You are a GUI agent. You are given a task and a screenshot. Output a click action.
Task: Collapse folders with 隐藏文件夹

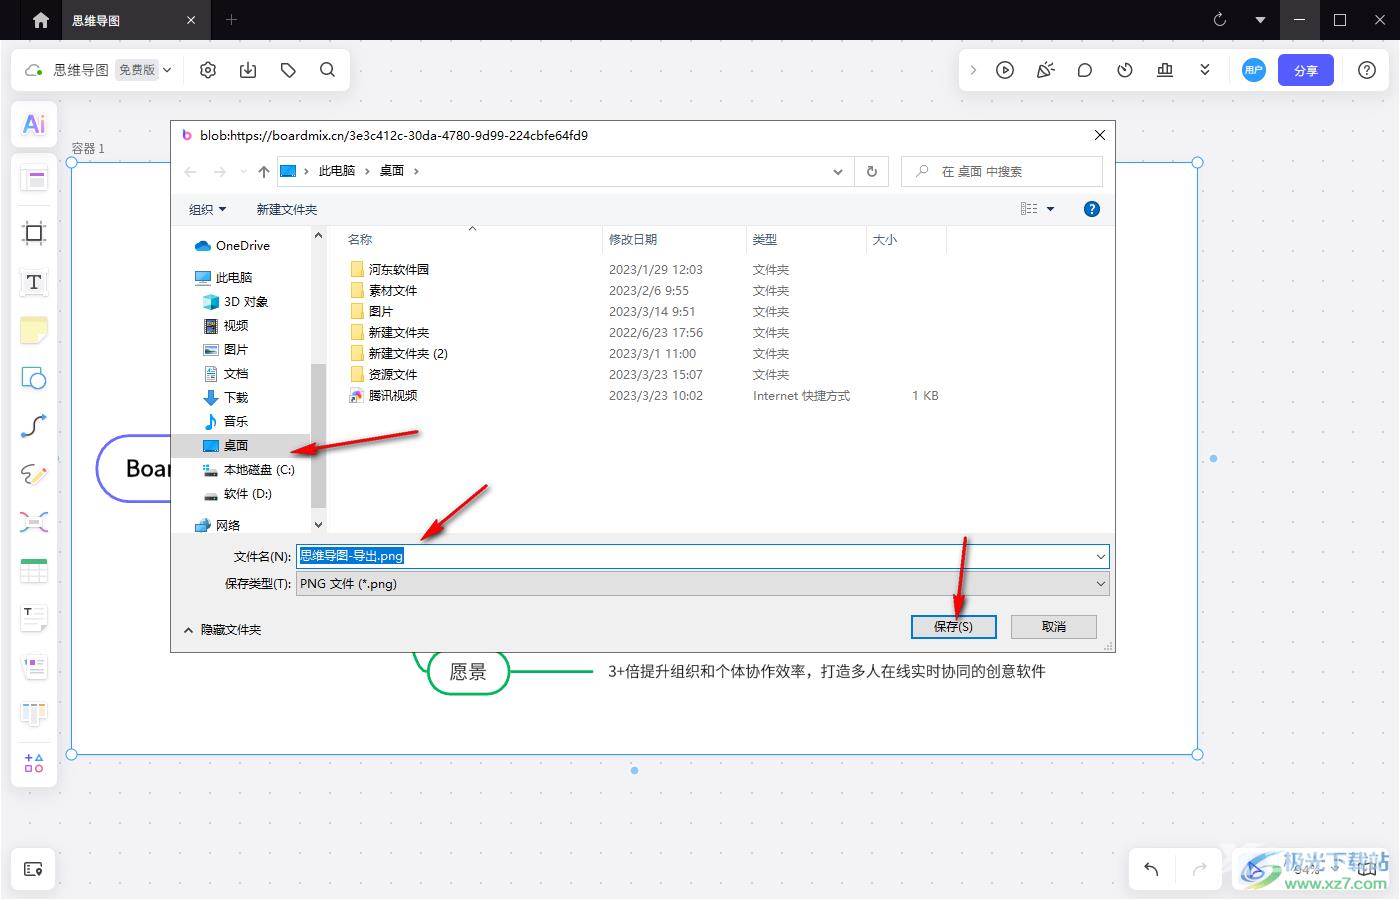click(222, 629)
